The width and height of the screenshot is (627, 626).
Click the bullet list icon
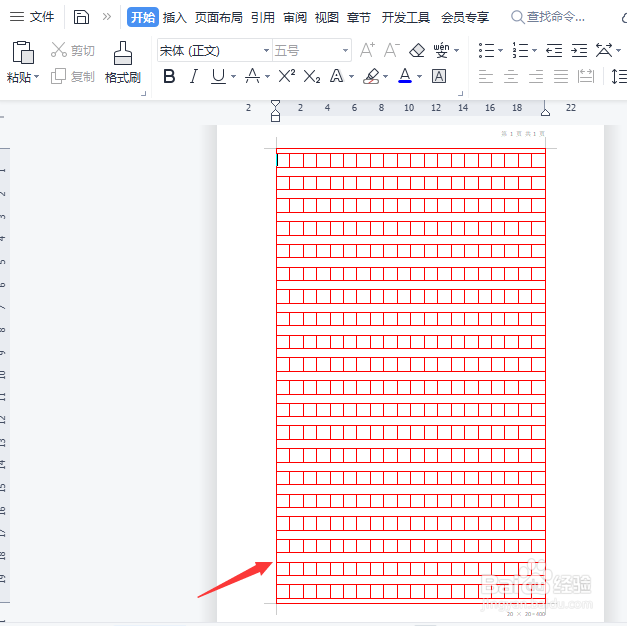pyautogui.click(x=486, y=50)
